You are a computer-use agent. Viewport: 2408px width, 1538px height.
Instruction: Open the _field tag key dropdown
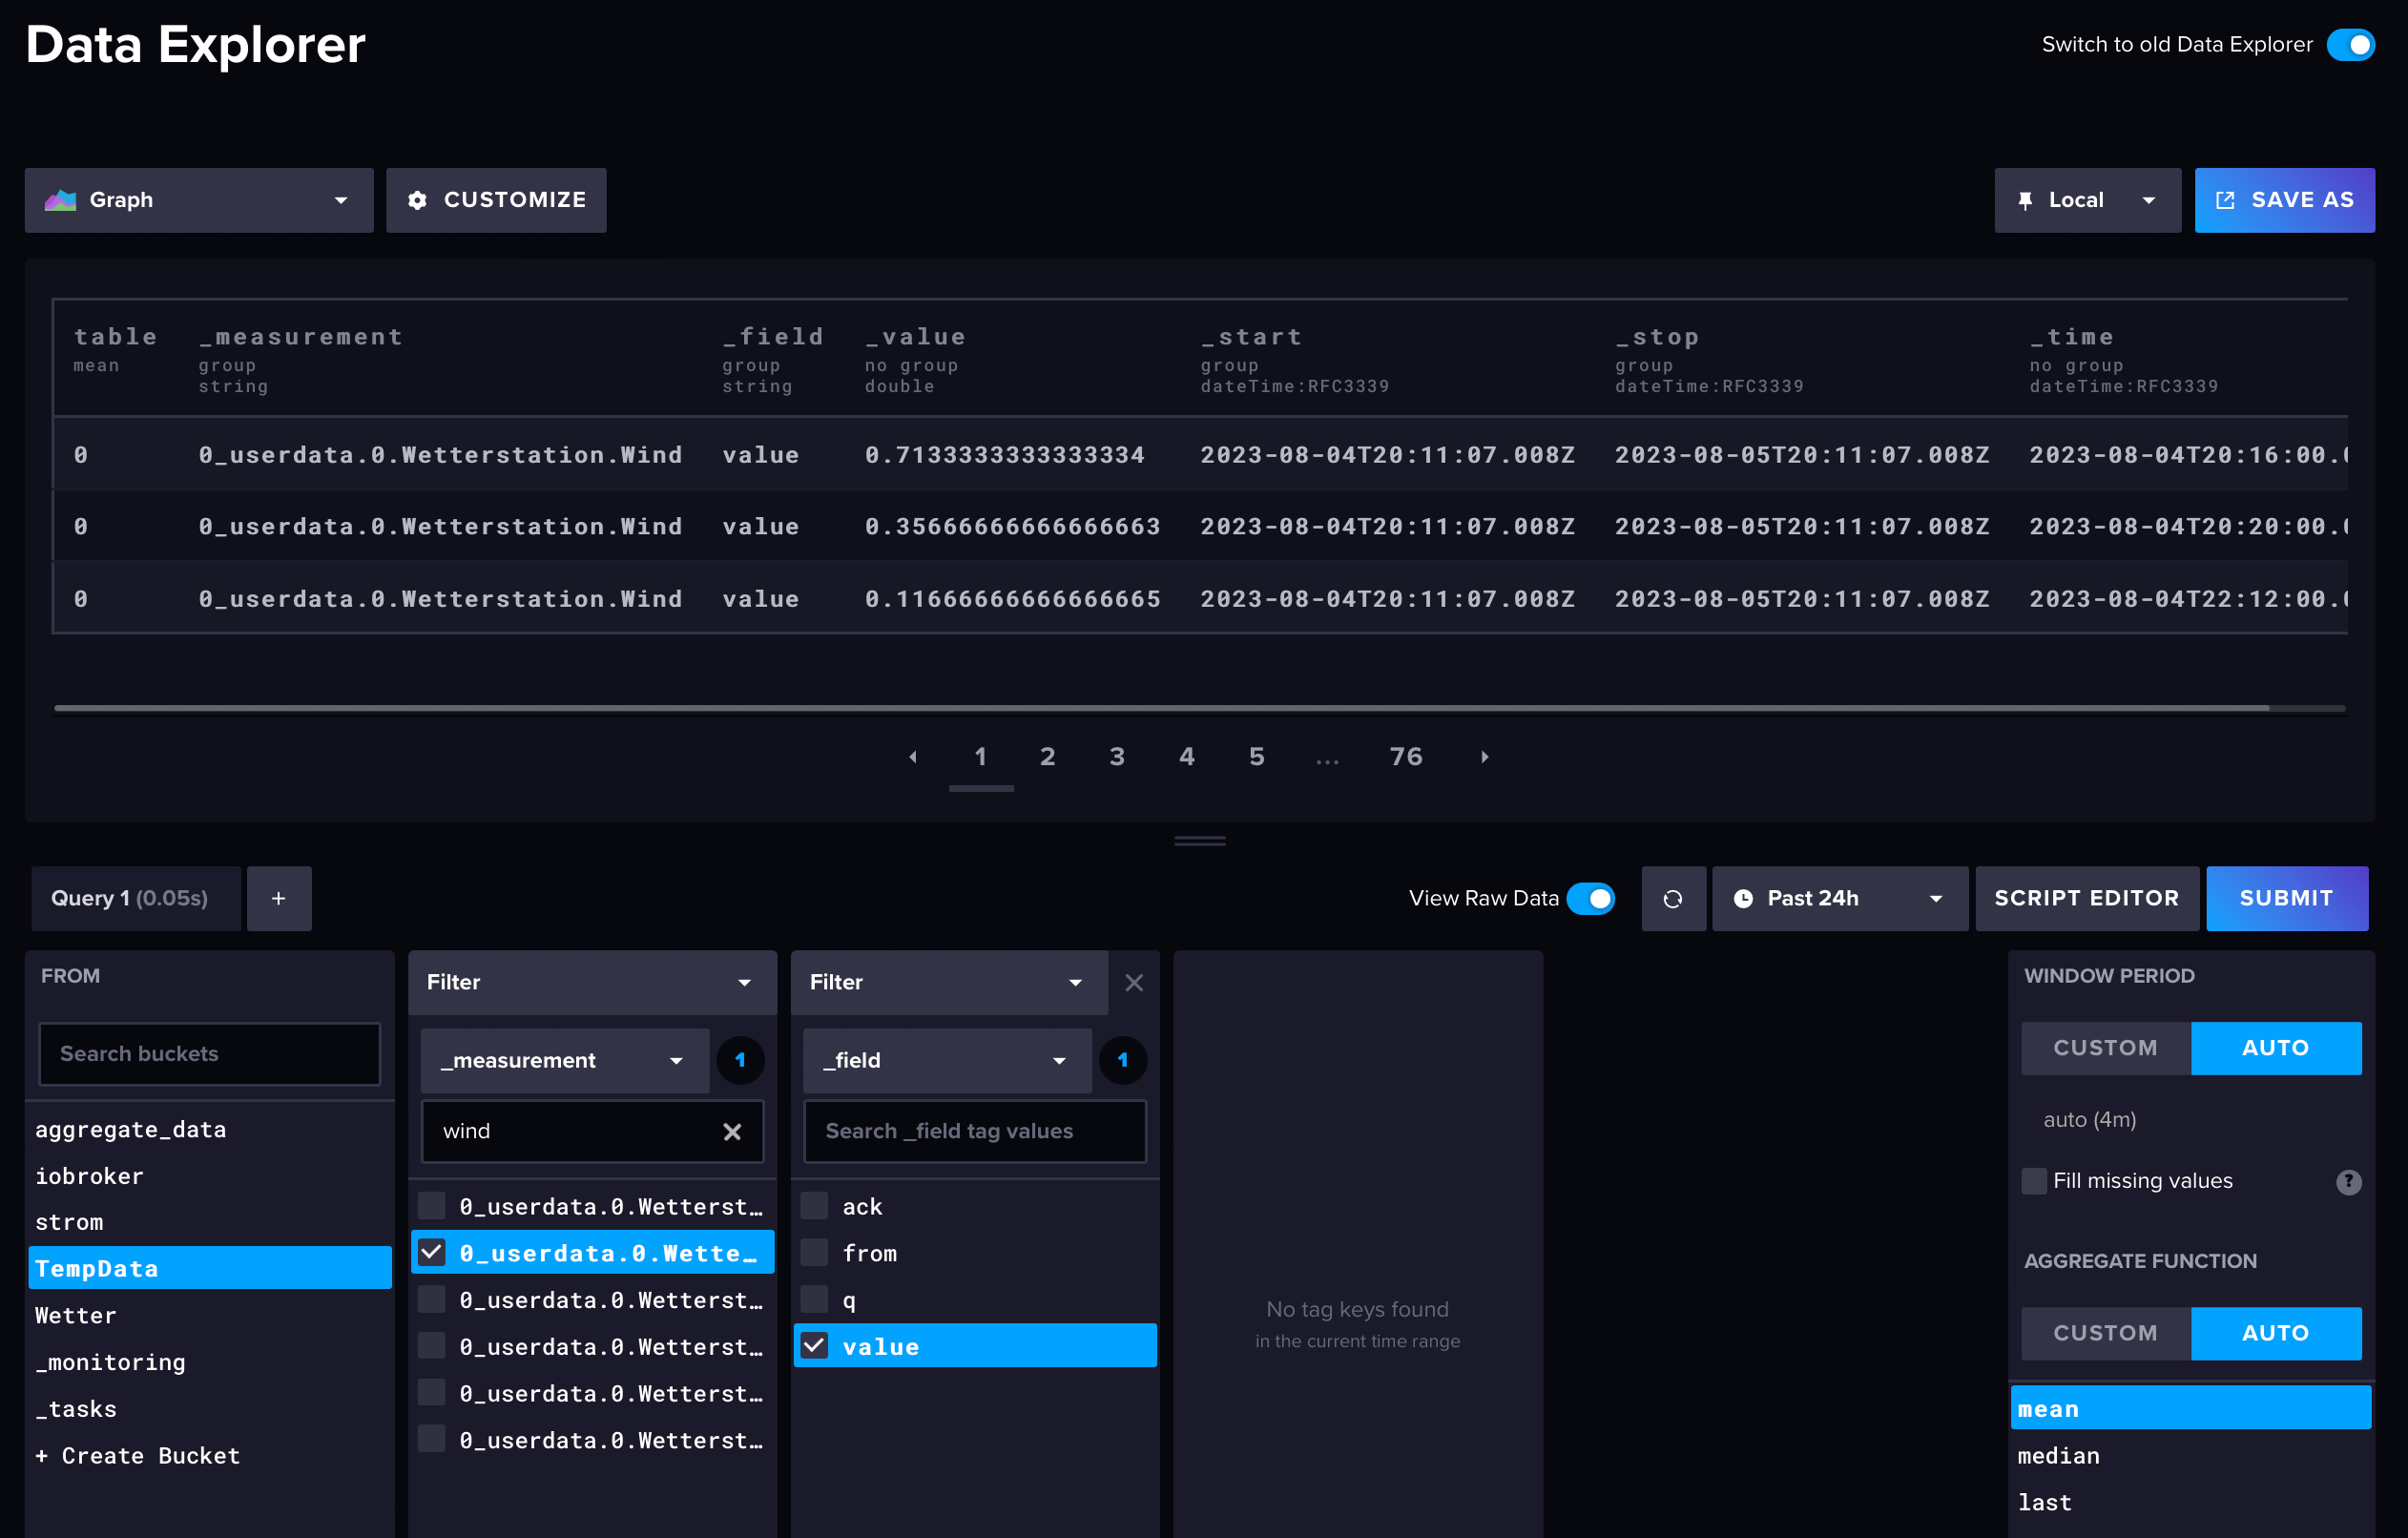(x=947, y=1060)
